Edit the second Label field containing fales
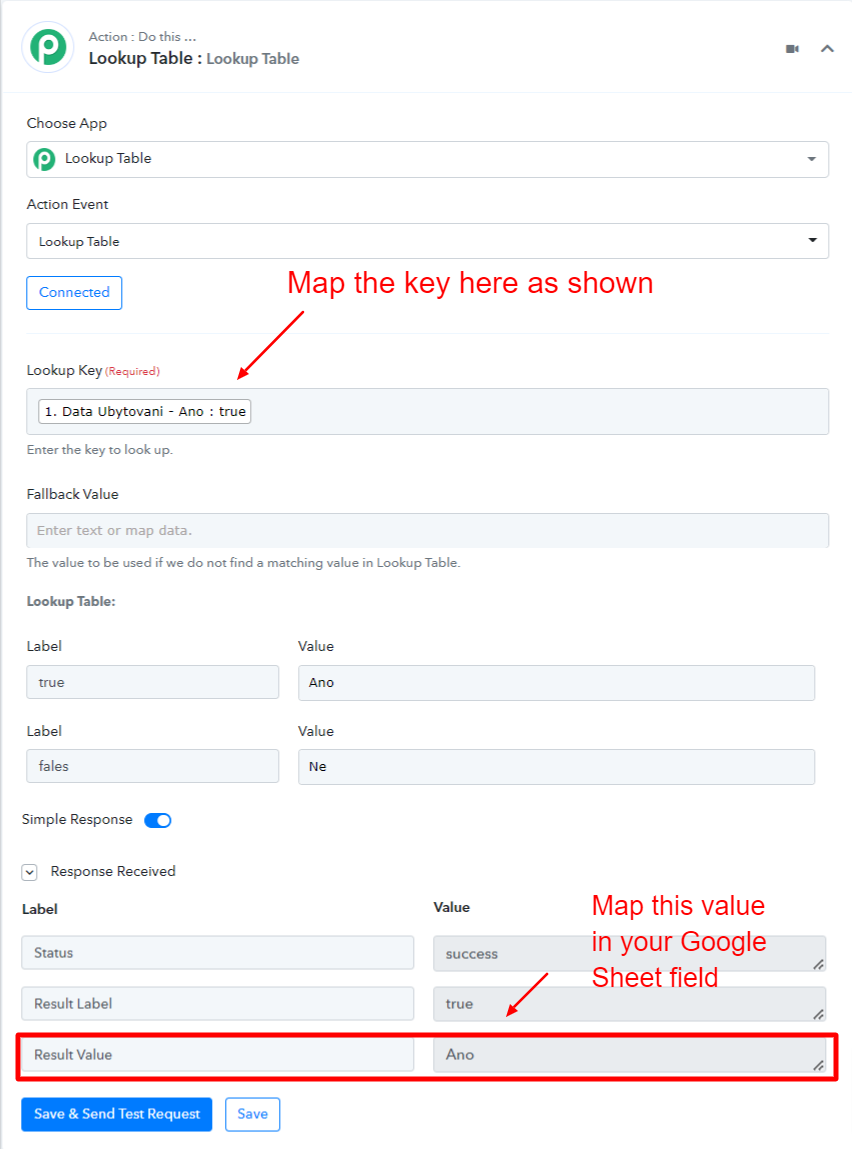Screen dimensions: 852x1149 tap(152, 766)
